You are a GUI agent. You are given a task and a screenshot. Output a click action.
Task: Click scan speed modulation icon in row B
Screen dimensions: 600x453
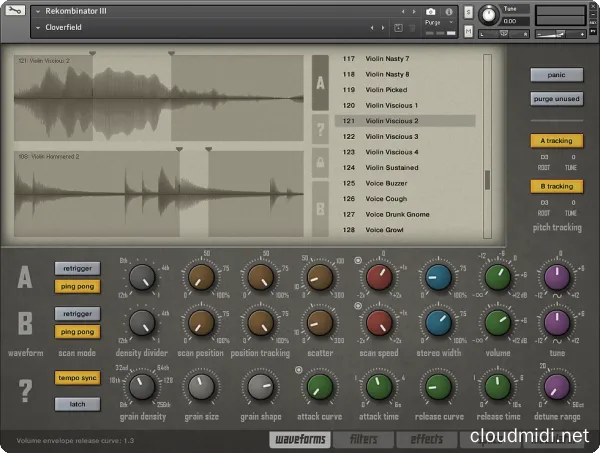click(x=358, y=306)
